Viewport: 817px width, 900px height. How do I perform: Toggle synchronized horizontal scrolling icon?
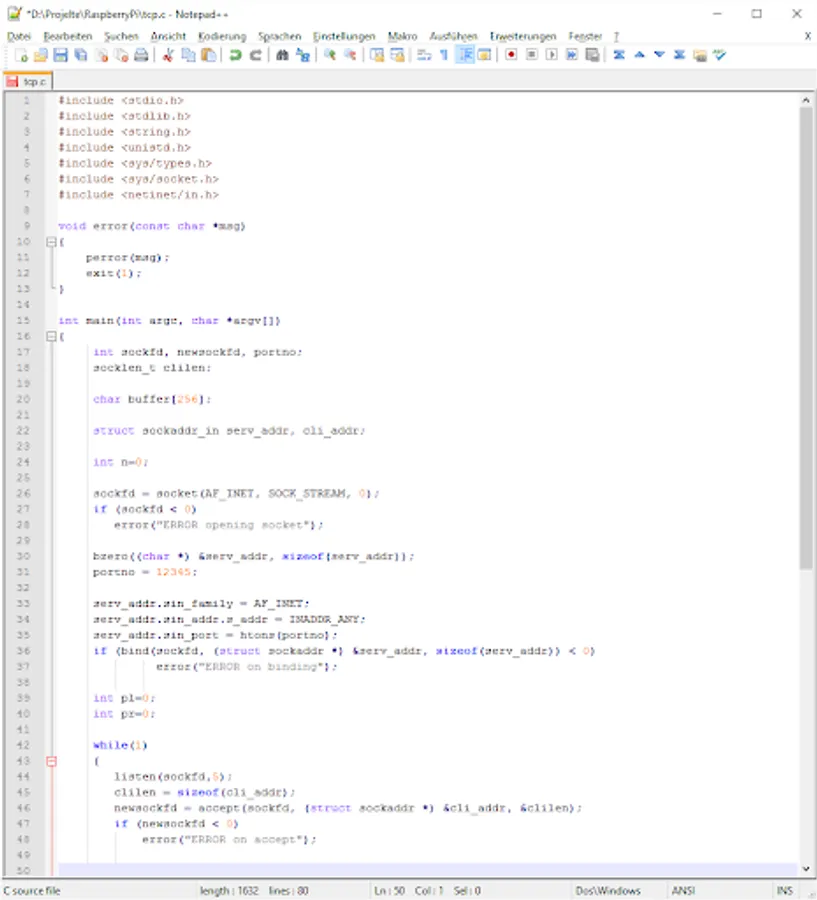397,55
